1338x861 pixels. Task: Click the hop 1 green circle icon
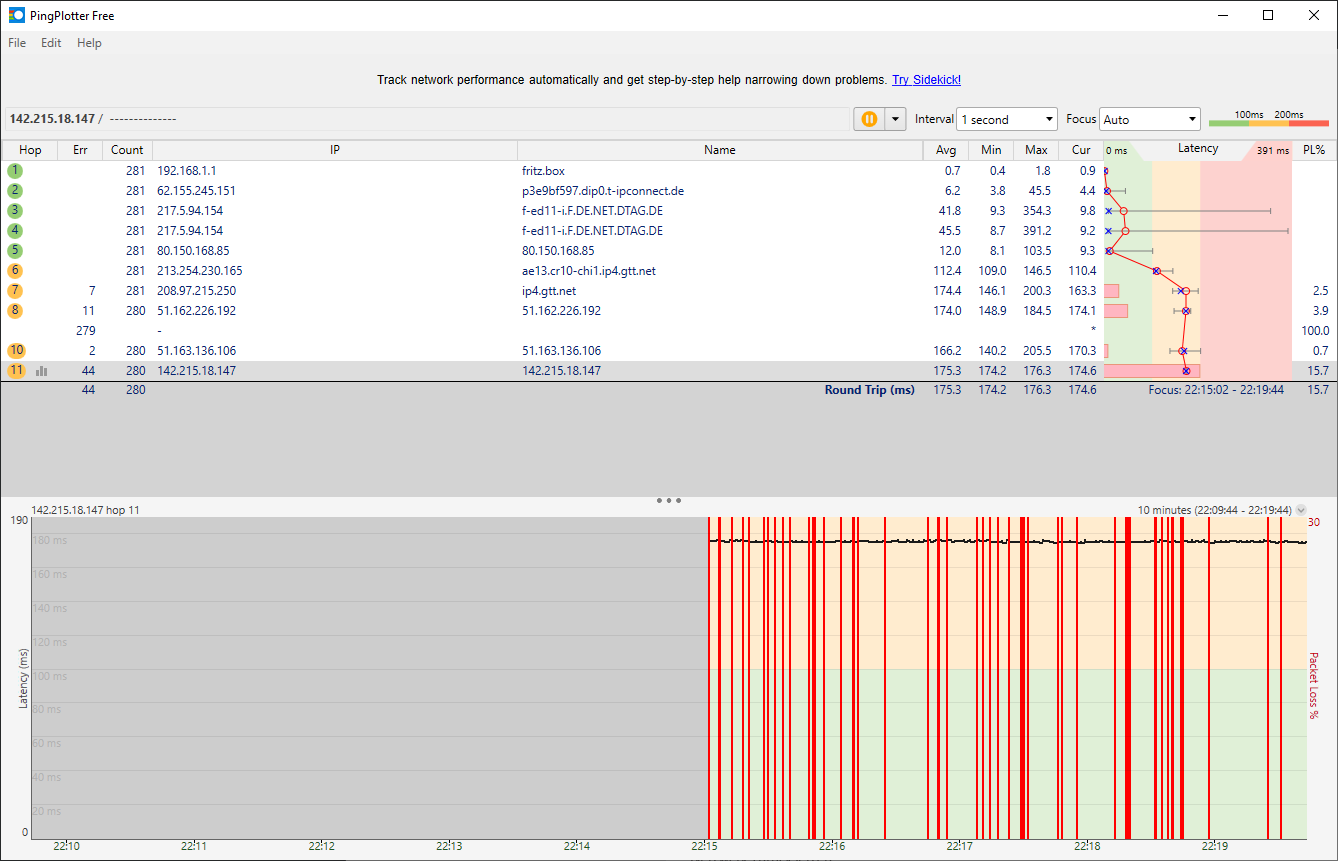pos(15,171)
